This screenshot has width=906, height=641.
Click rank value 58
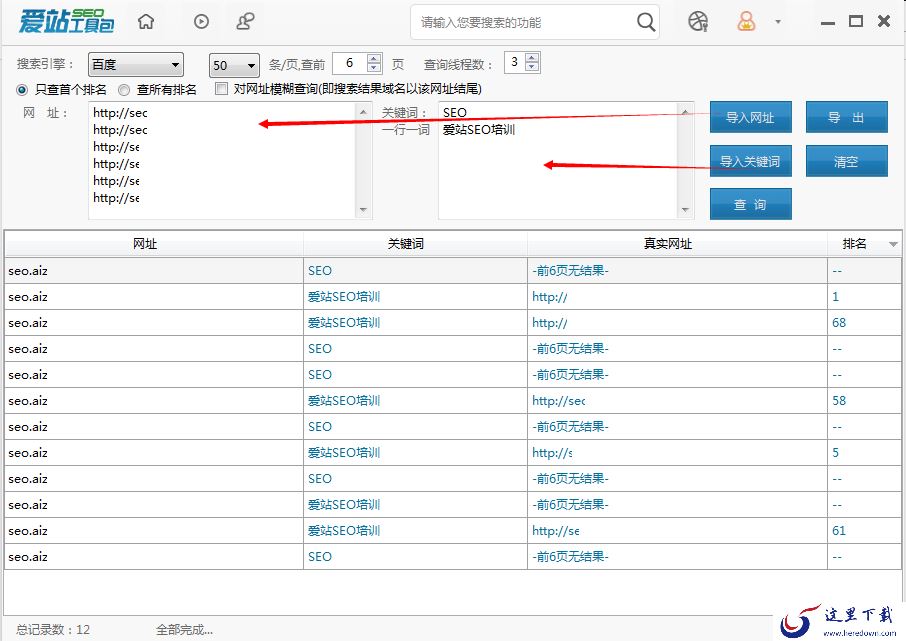[839, 401]
